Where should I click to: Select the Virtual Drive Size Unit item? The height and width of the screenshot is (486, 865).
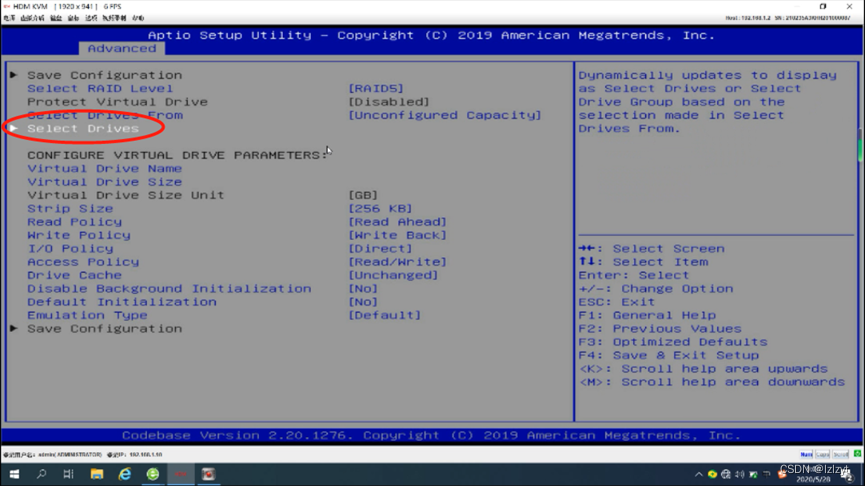pos(126,195)
